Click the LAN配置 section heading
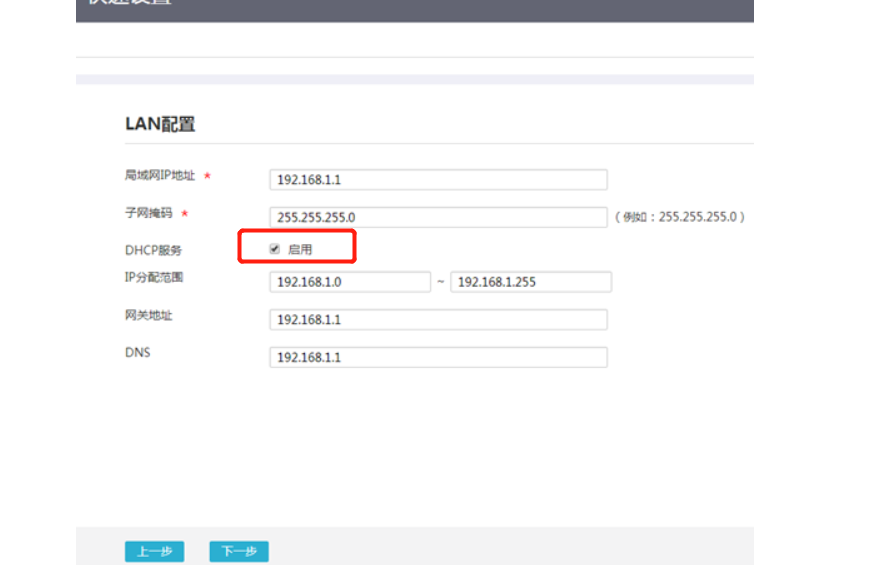Image resolution: width=880 pixels, height=565 pixels. pyautogui.click(x=160, y=124)
